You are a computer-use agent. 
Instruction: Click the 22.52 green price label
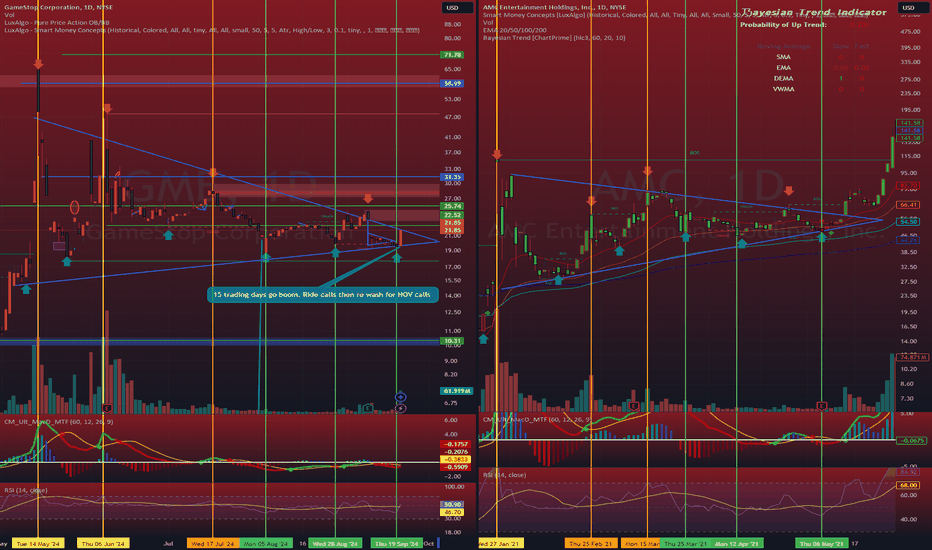(x=452, y=215)
